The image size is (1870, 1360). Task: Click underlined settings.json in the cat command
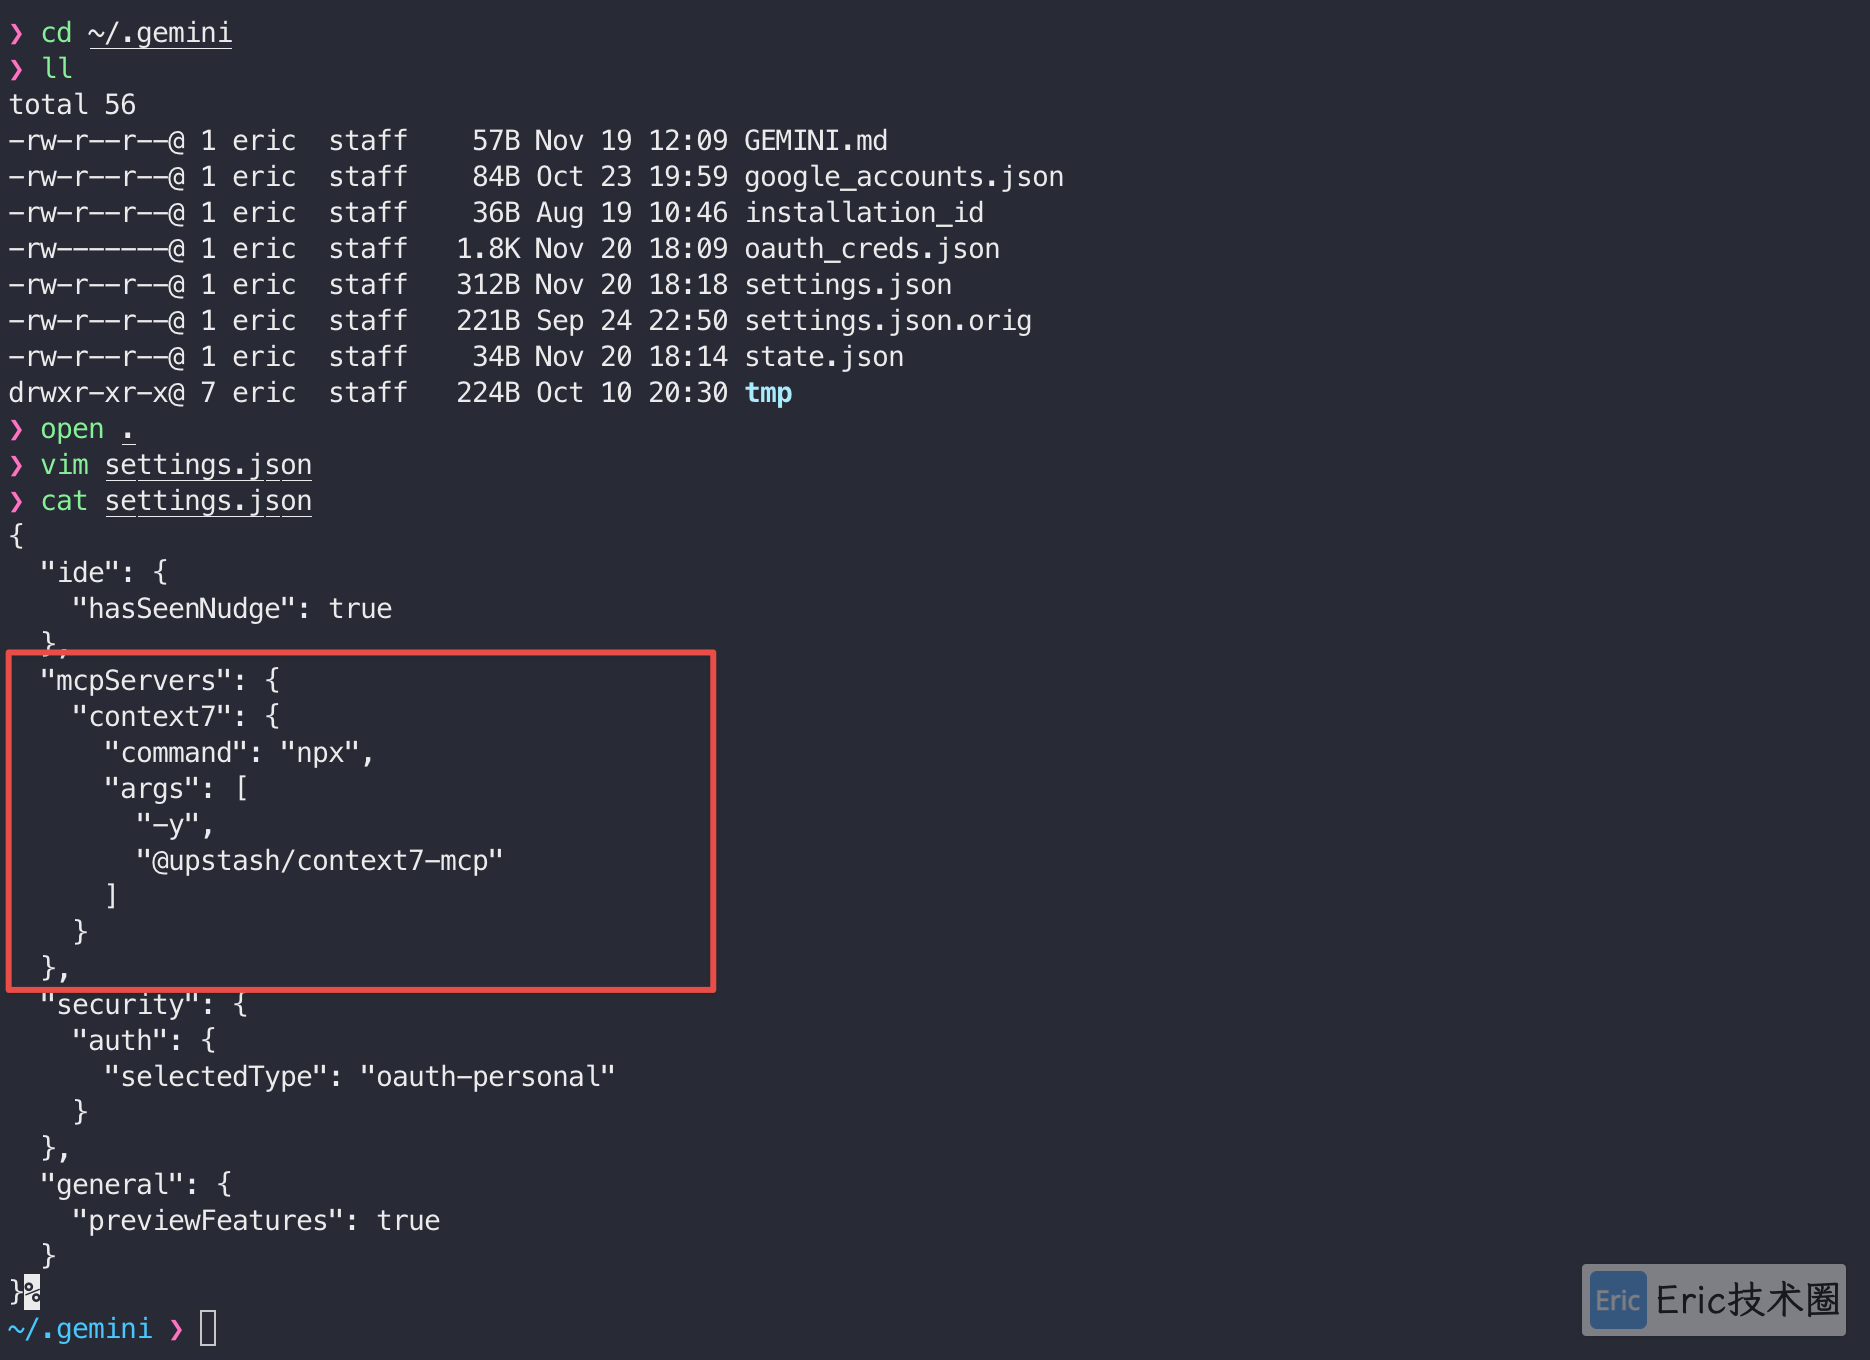[208, 501]
